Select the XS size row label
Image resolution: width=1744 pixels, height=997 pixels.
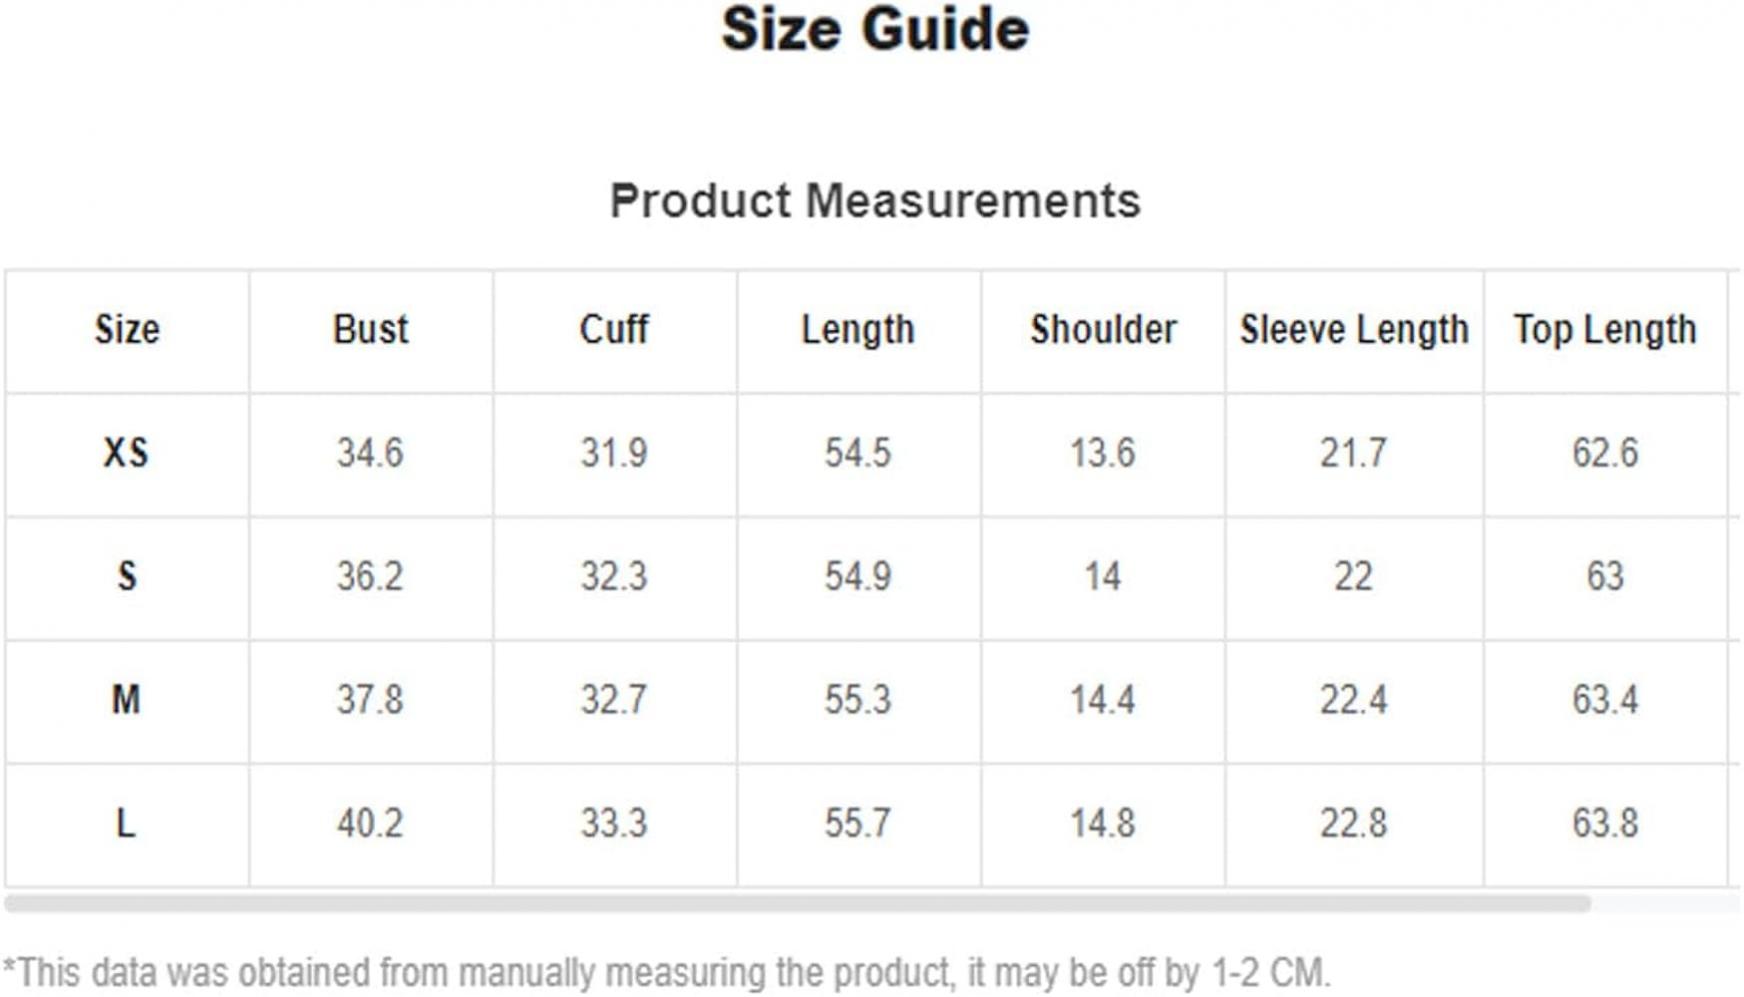126,453
